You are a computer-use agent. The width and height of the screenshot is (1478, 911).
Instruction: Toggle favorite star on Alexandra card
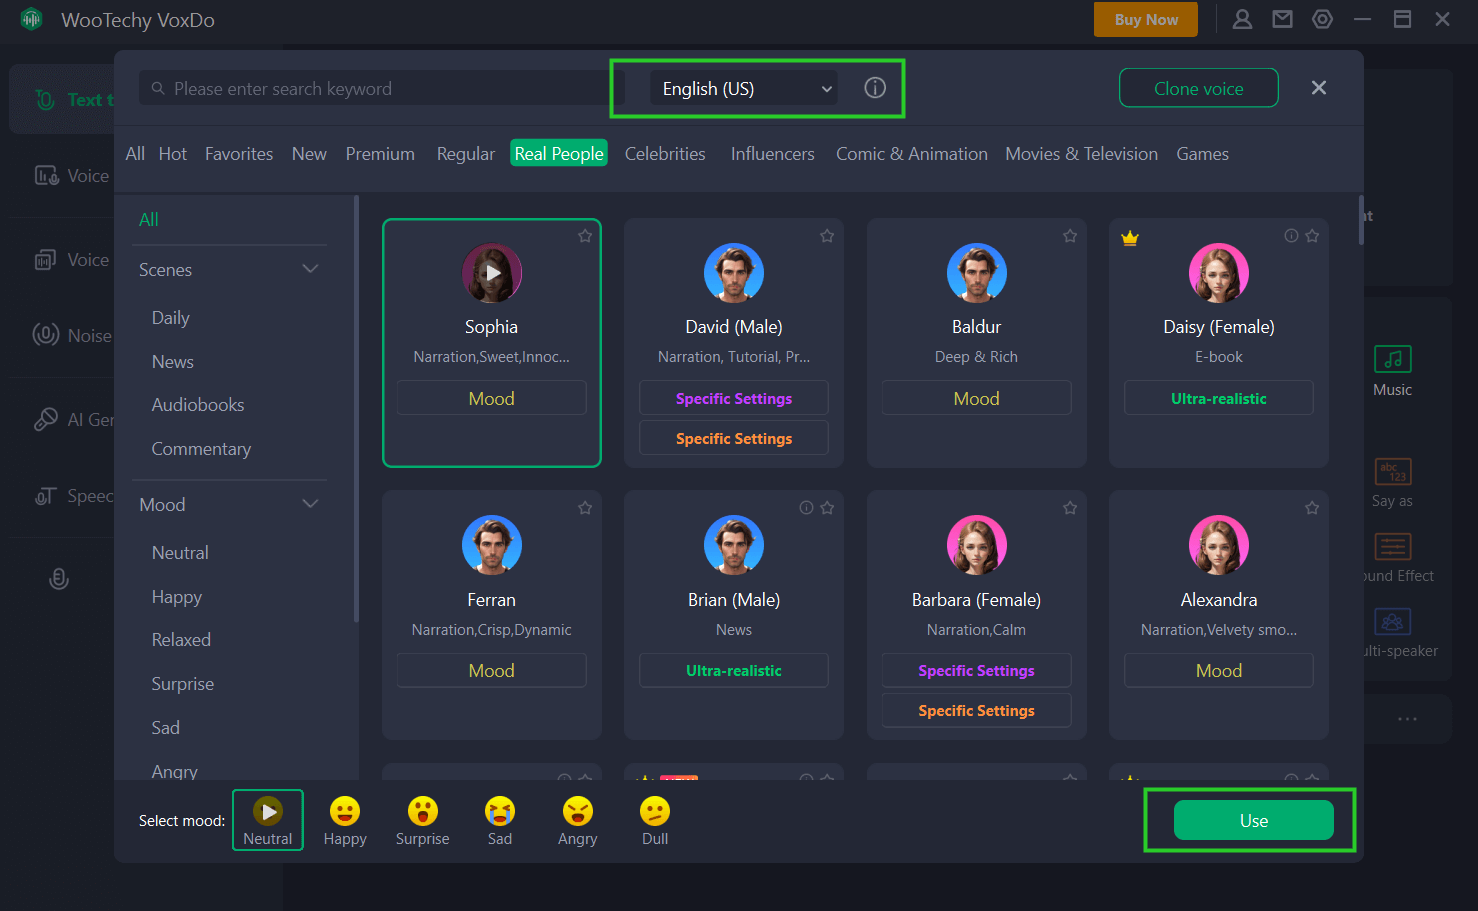(1312, 508)
